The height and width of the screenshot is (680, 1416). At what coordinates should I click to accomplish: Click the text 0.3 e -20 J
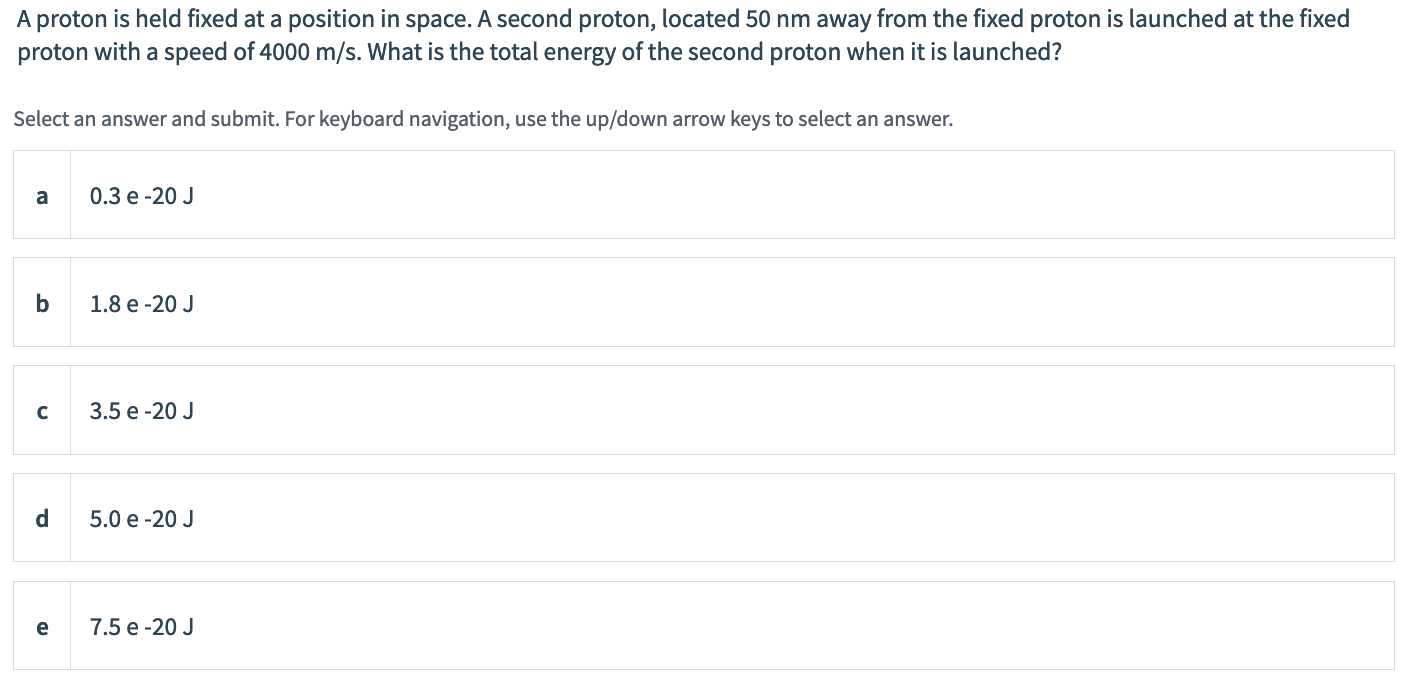coord(140,196)
